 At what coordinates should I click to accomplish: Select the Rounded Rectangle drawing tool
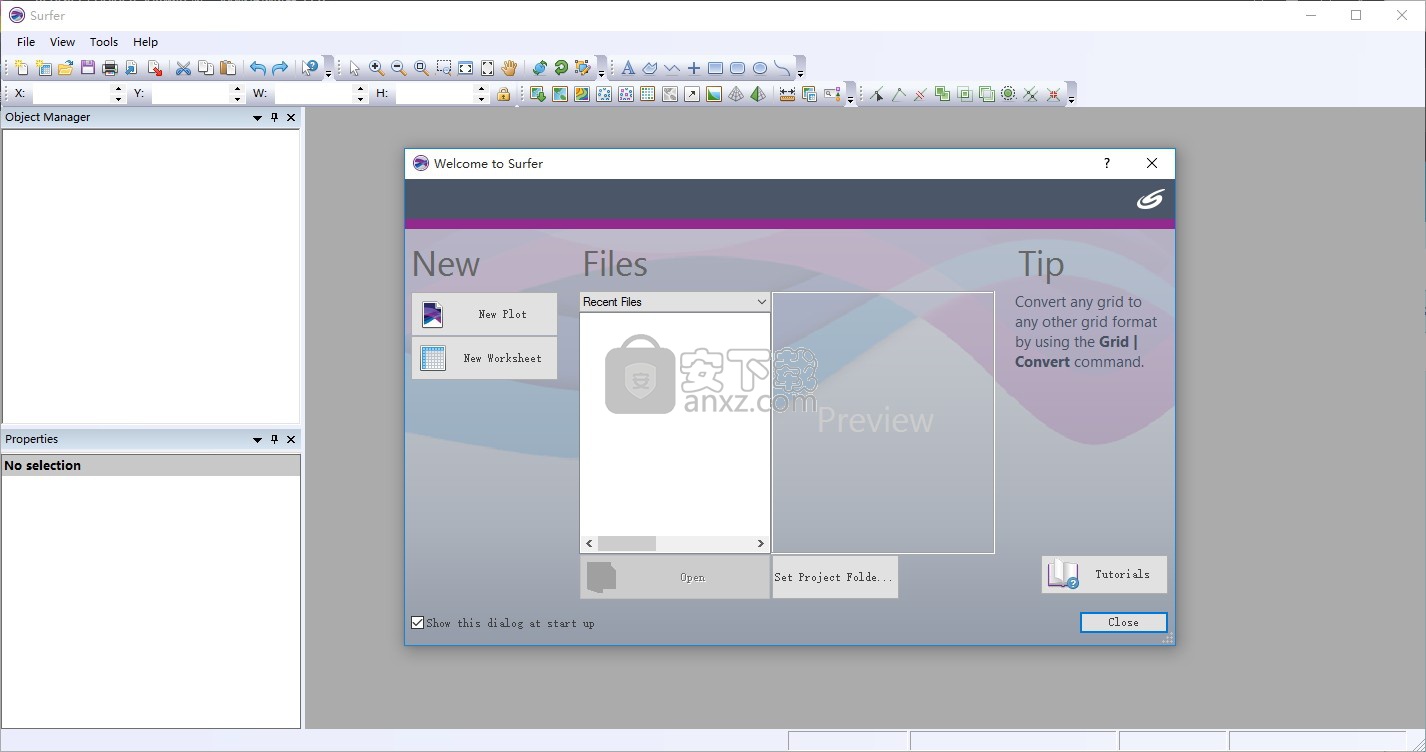[738, 68]
